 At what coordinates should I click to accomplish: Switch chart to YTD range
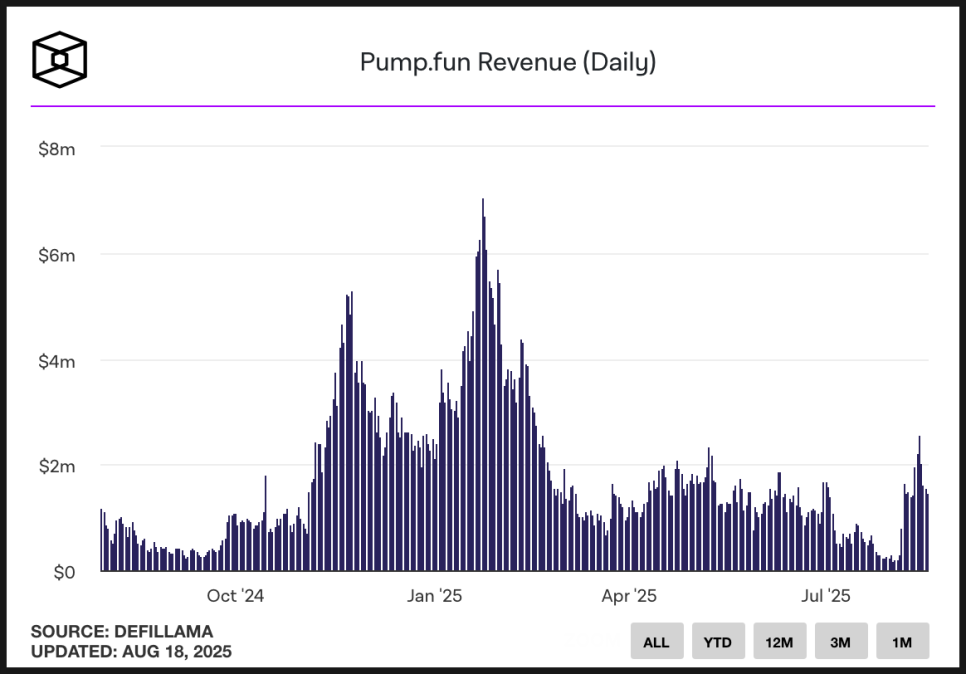click(718, 641)
